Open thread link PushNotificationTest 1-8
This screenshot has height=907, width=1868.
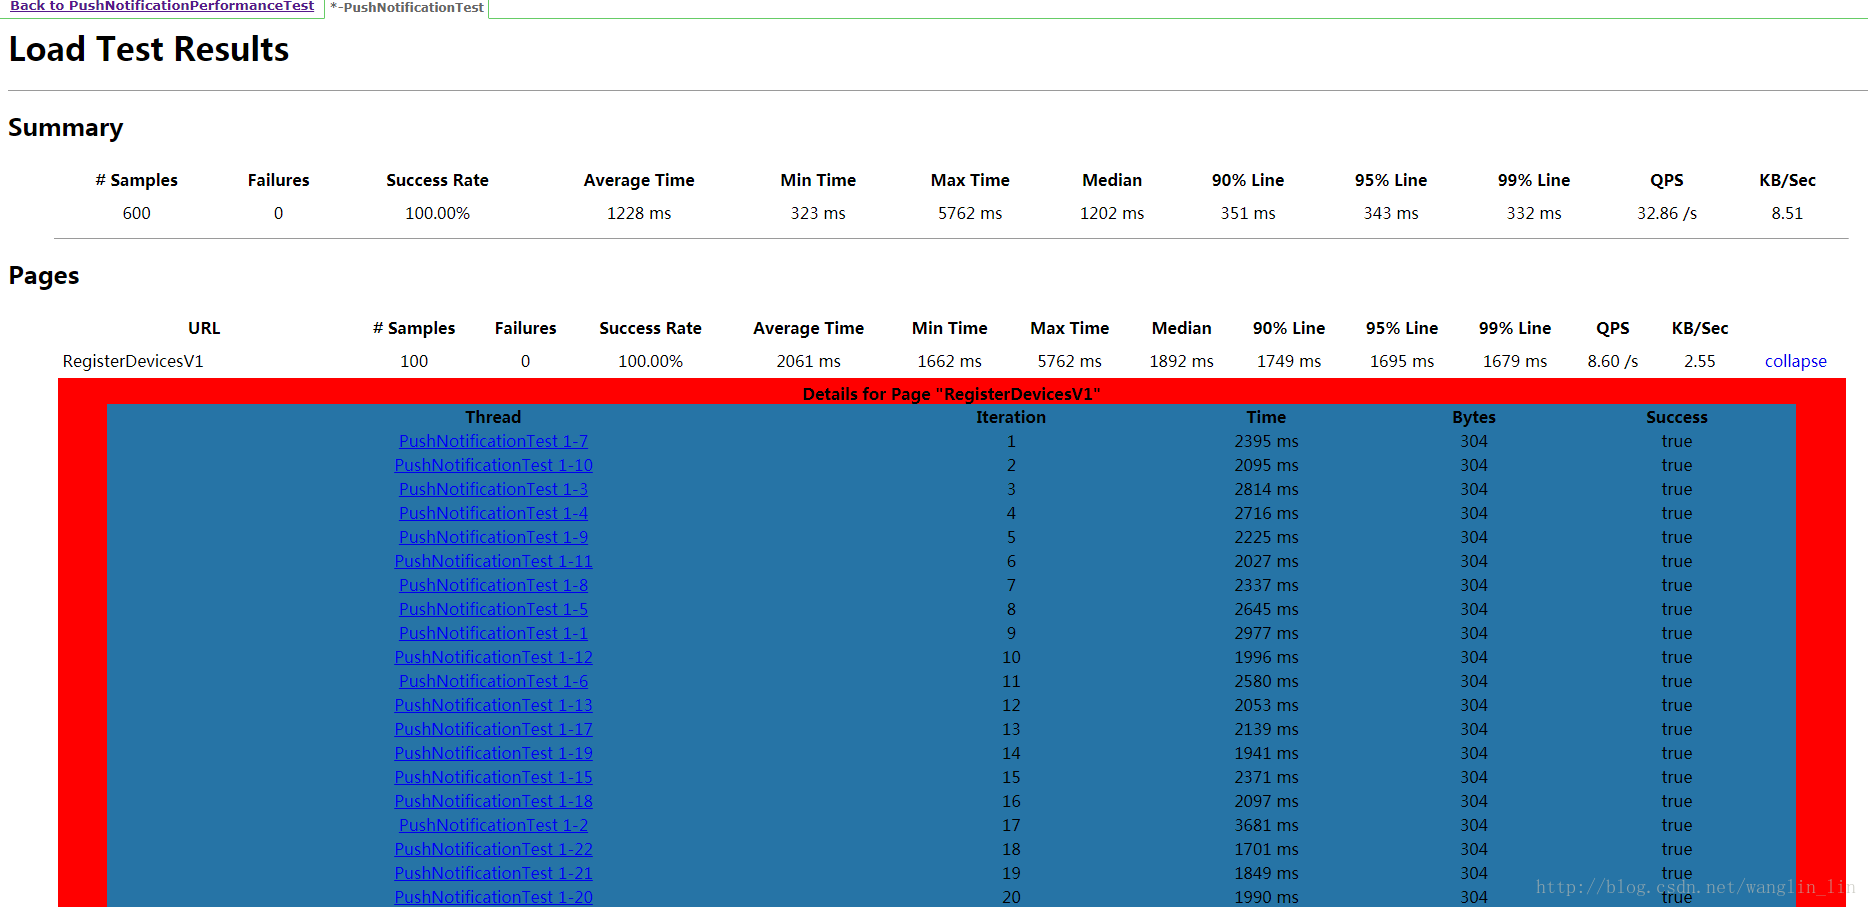click(x=493, y=585)
